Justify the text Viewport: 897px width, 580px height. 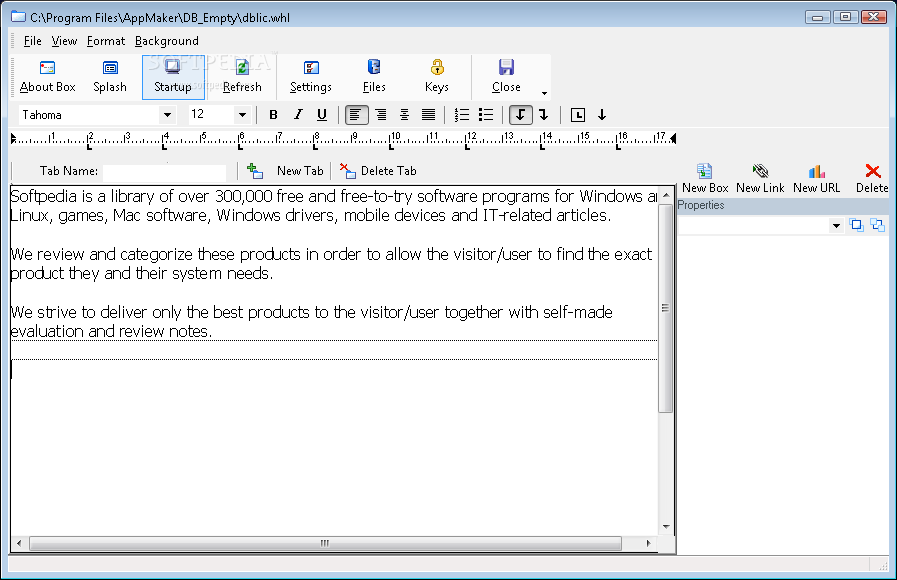(x=428, y=115)
